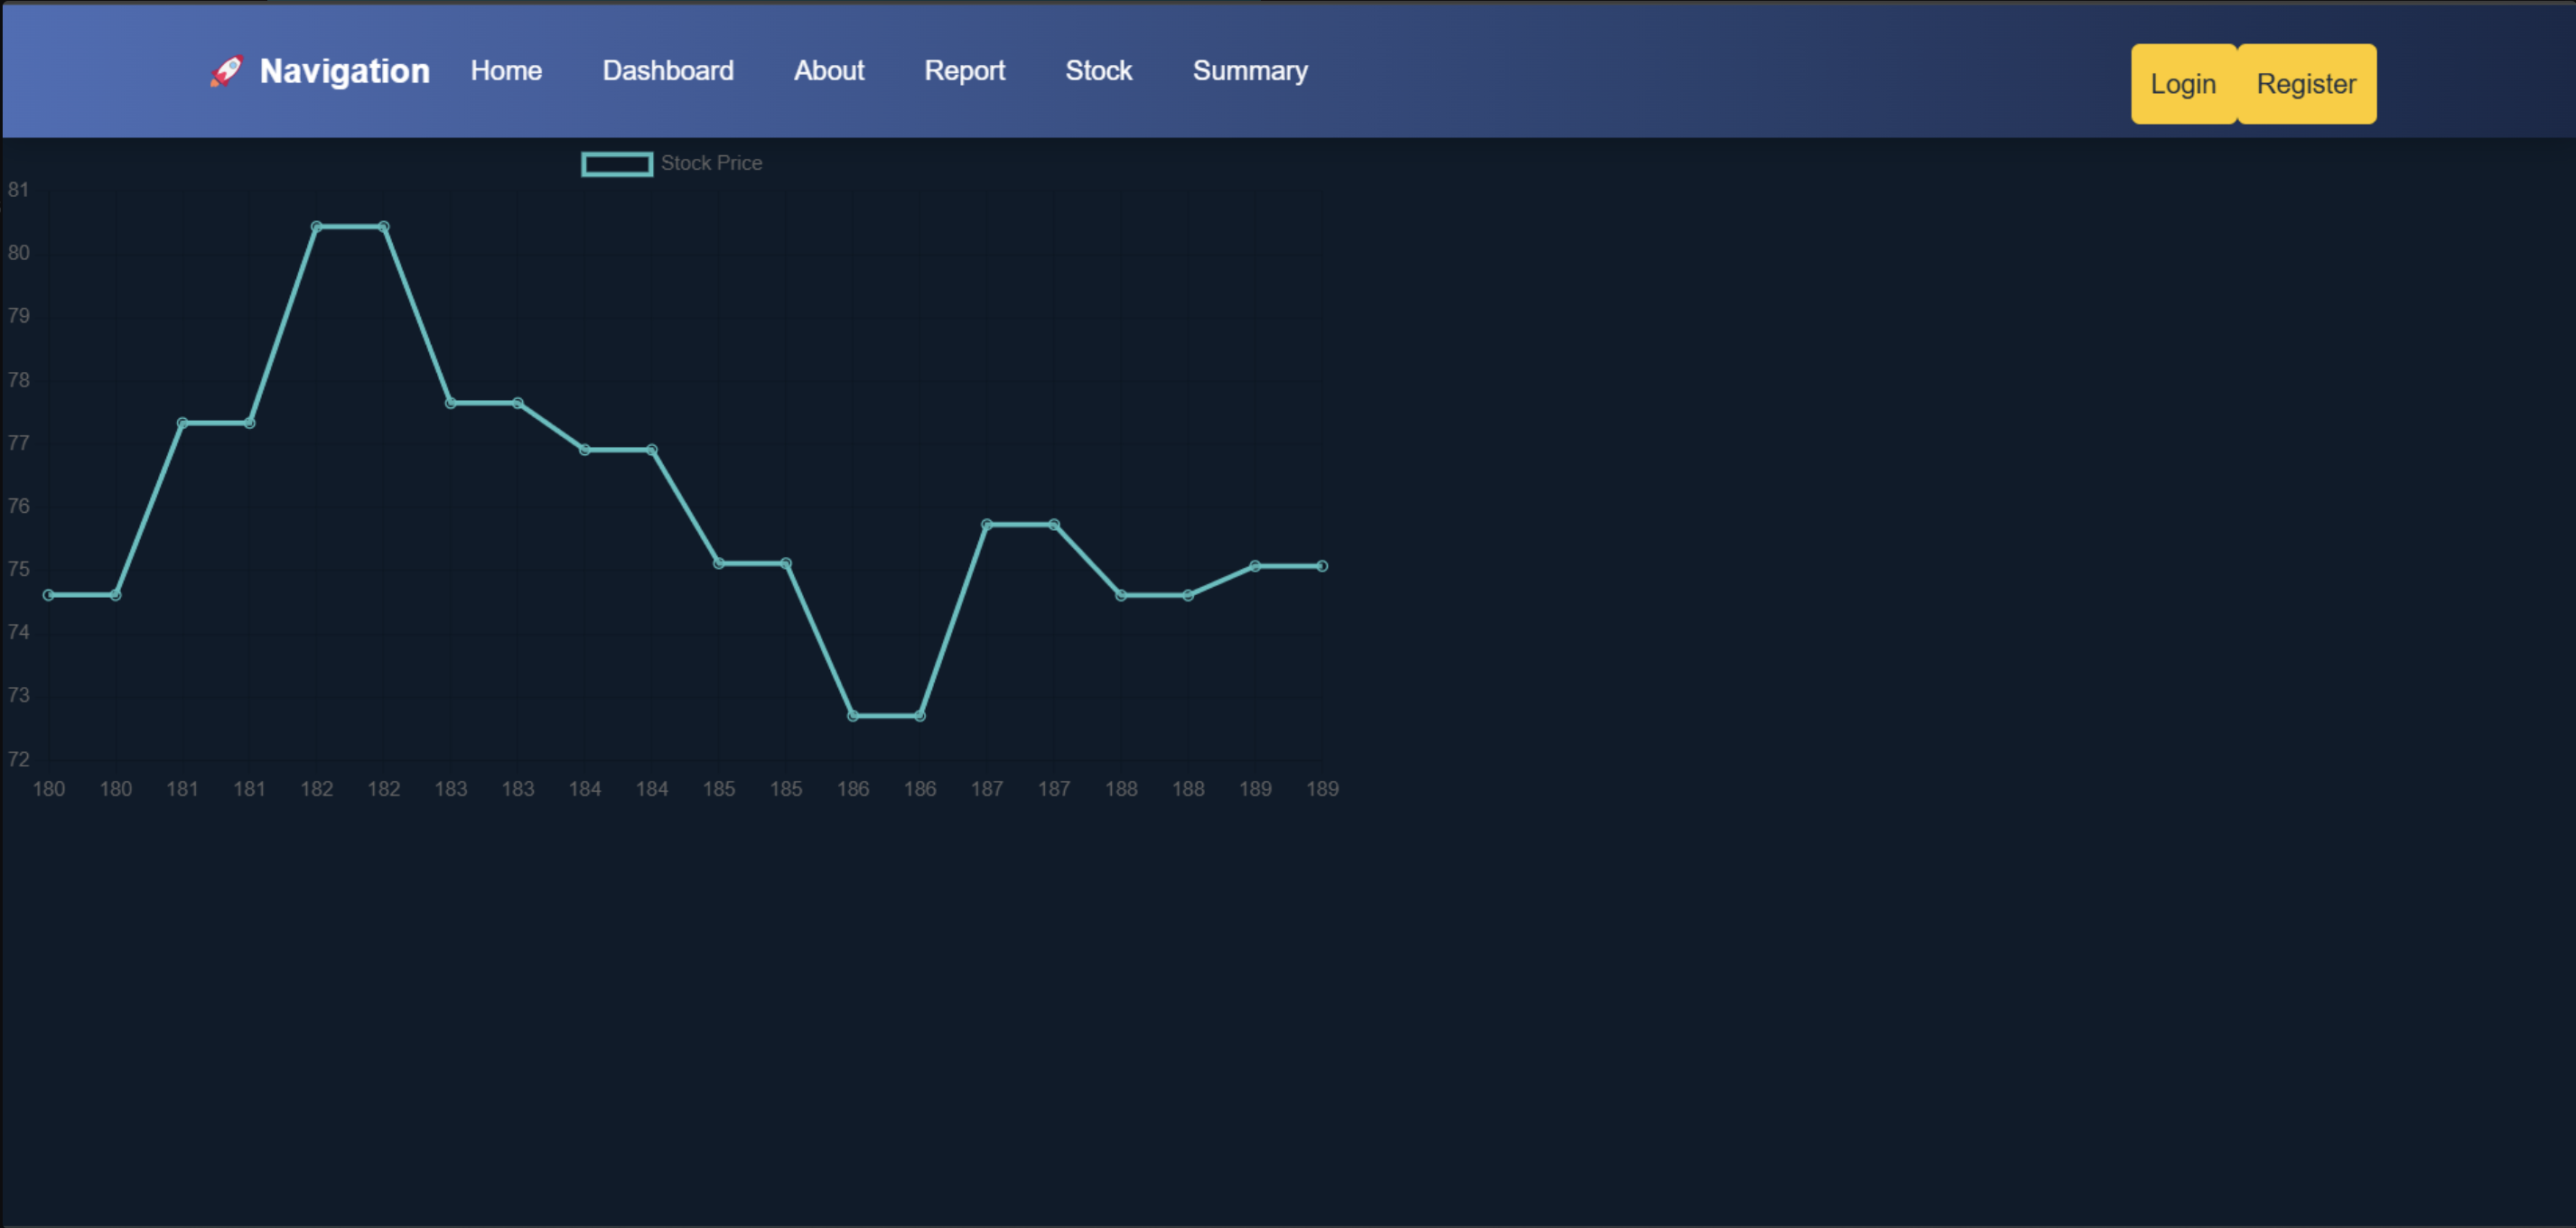
Task: Click the Stock Price legend label
Action: tap(711, 163)
